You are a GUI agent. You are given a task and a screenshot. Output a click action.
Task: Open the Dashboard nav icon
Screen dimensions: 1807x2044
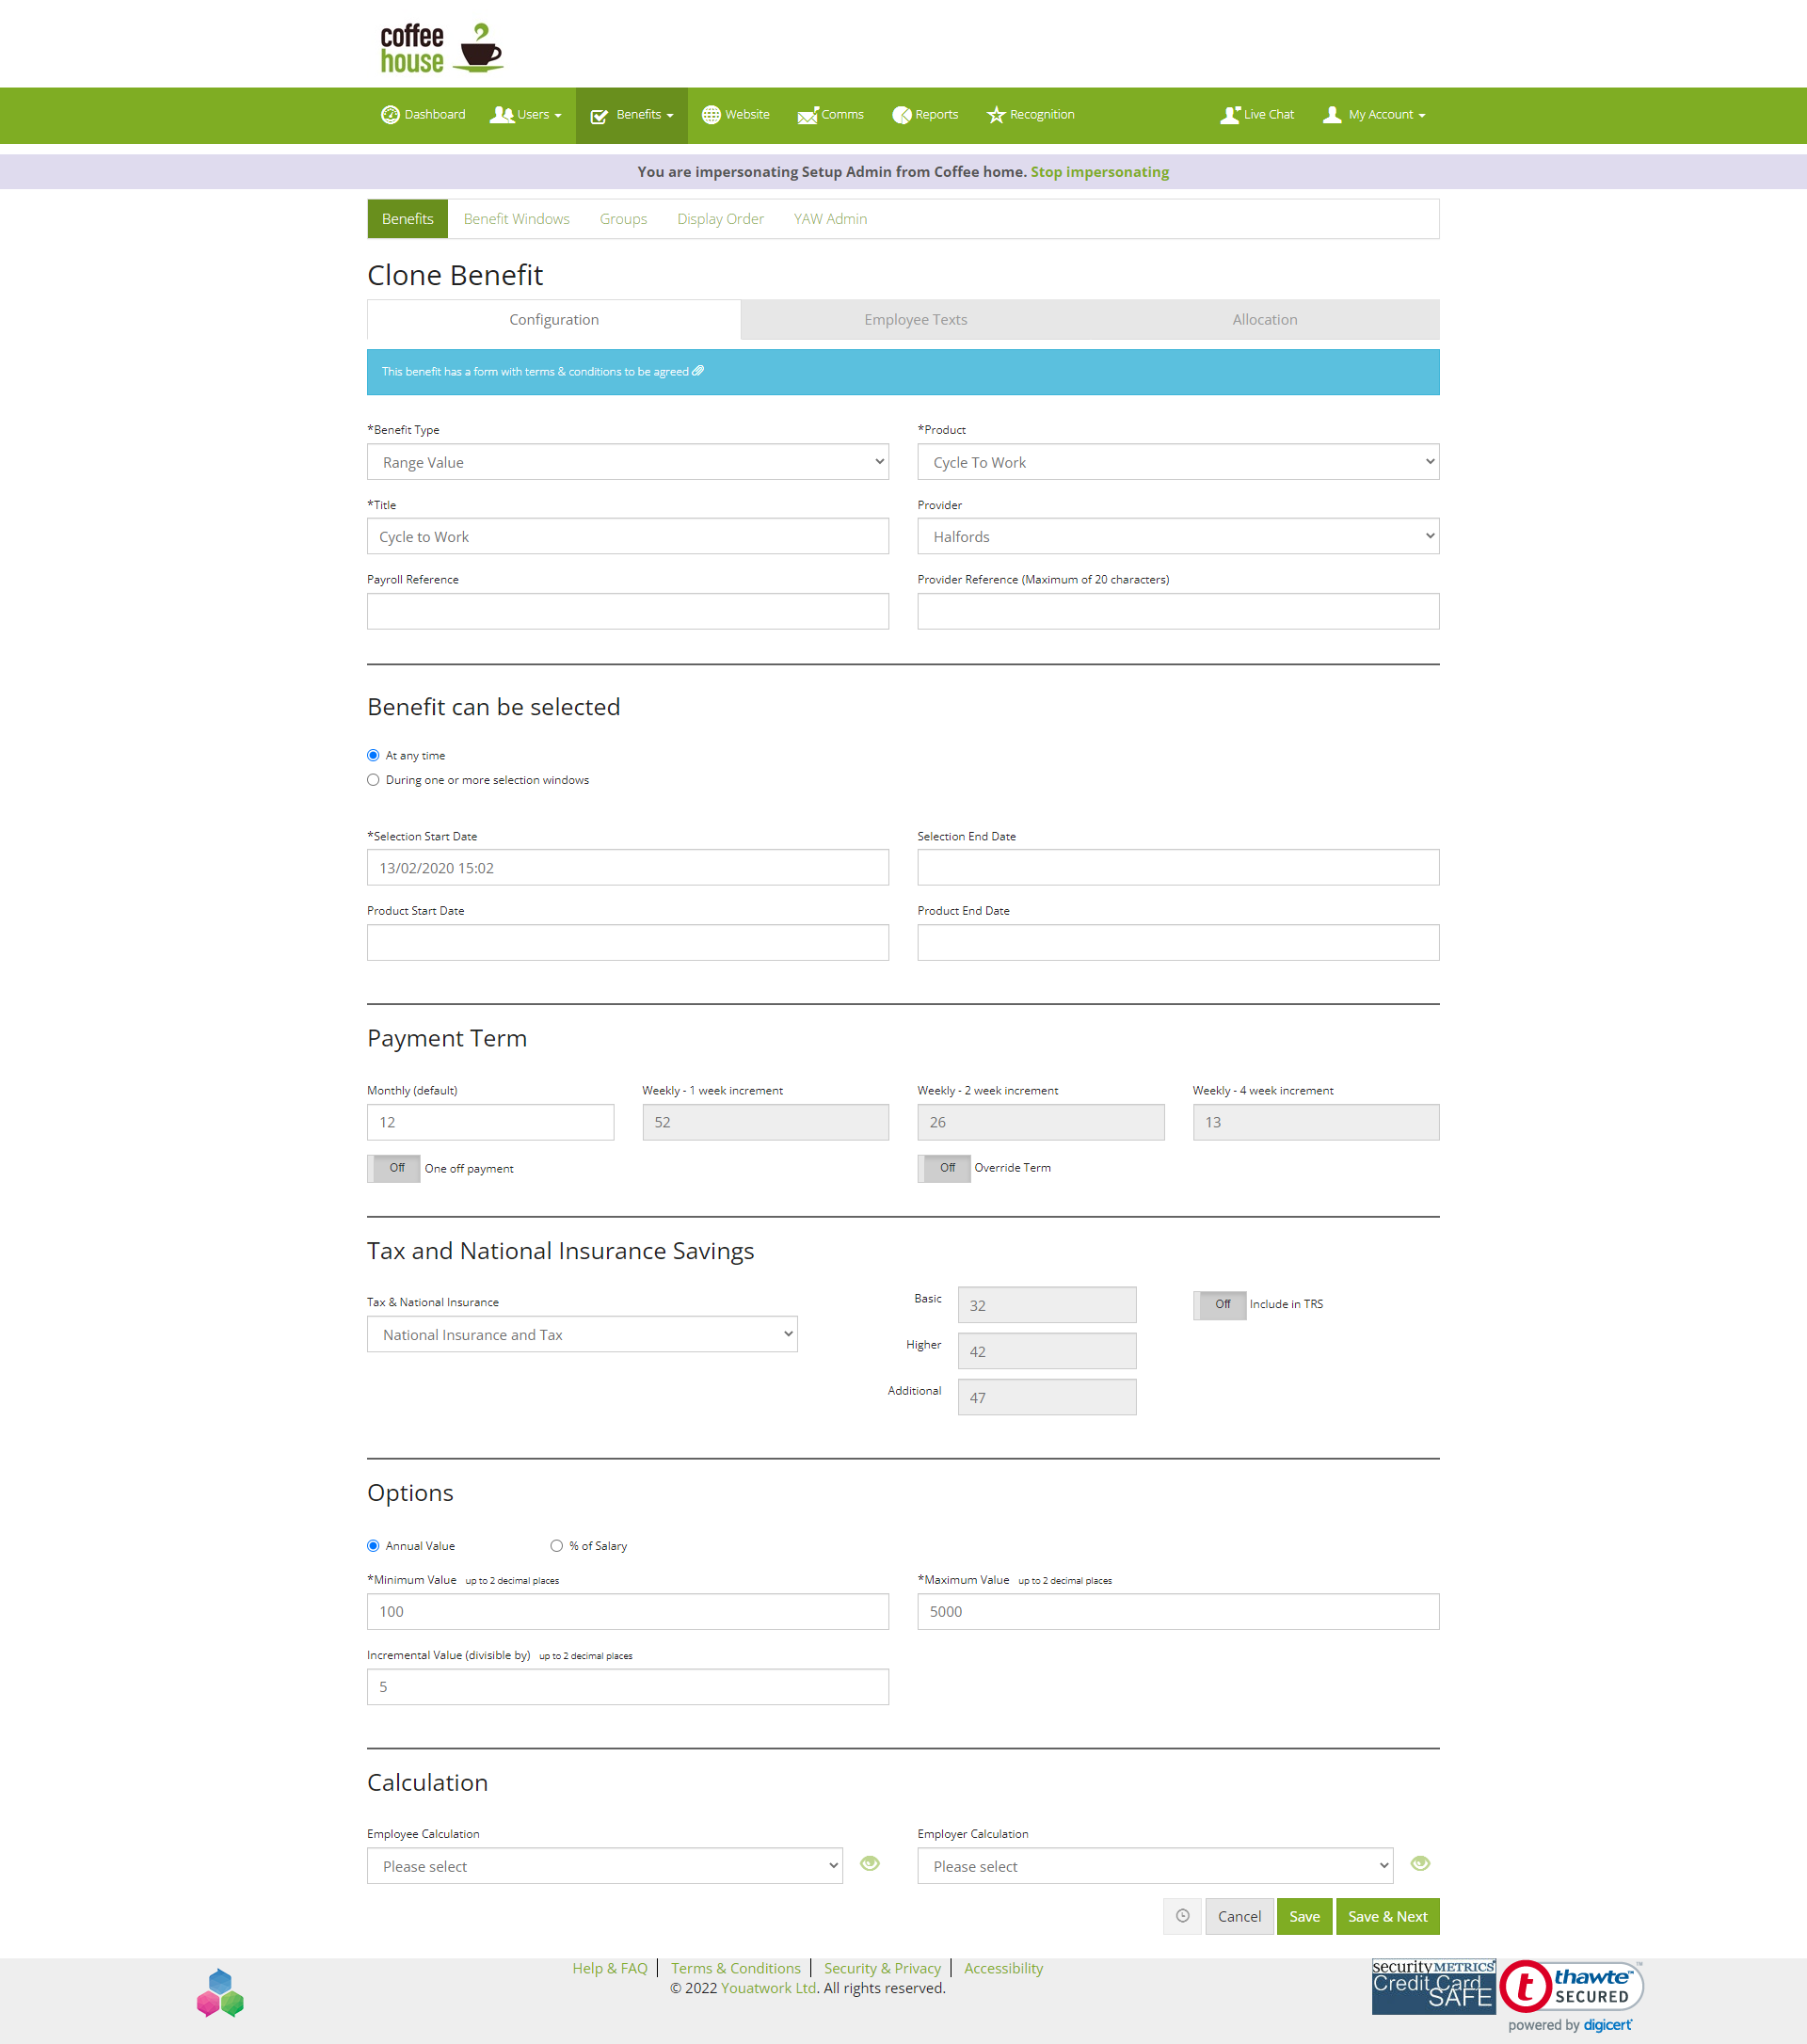(390, 115)
